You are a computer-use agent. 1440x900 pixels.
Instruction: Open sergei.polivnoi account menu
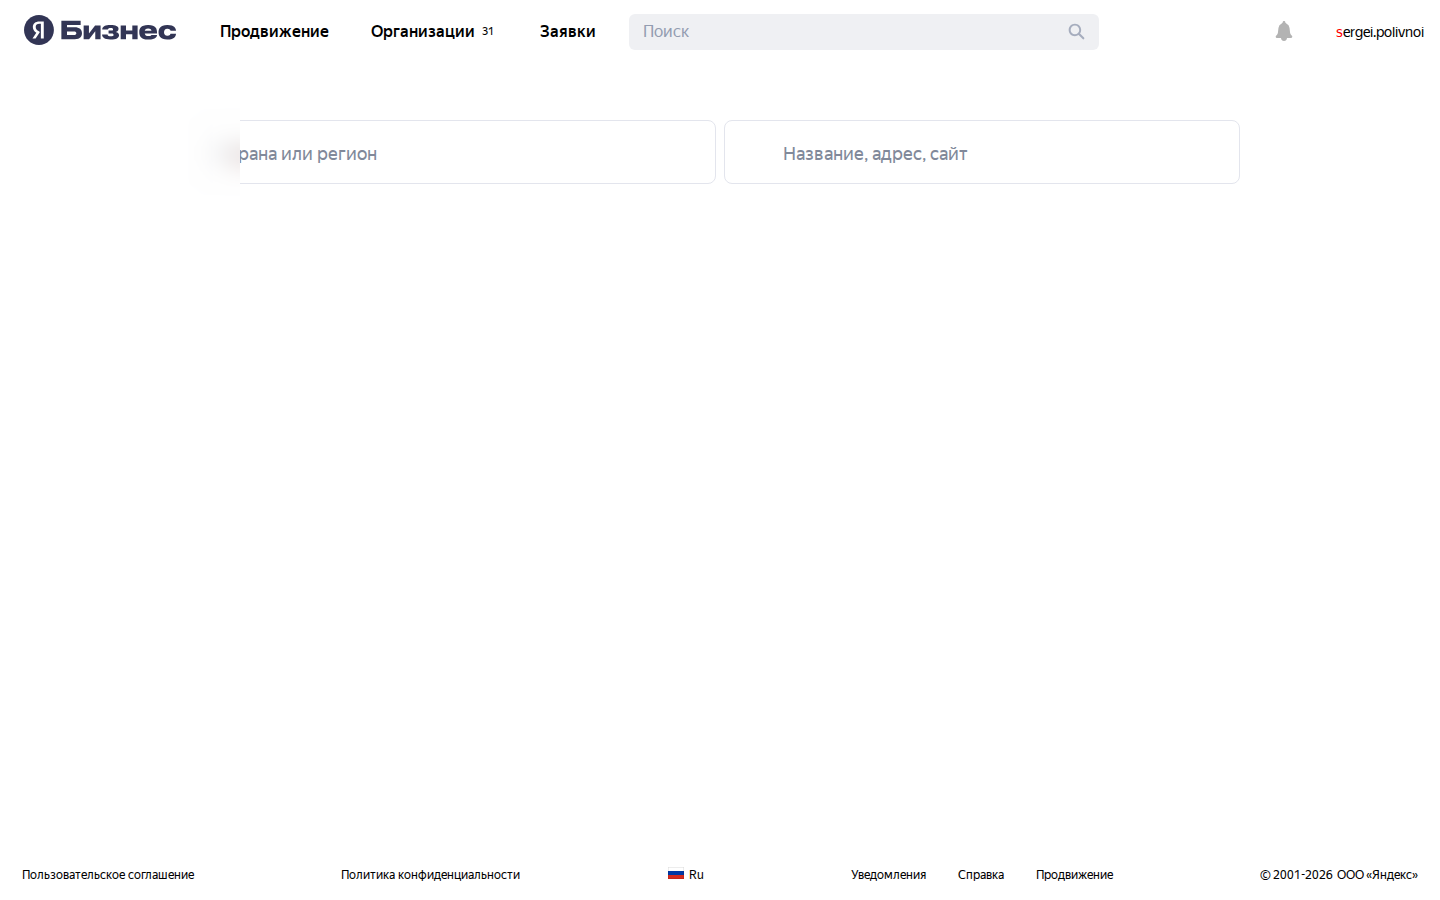tap(1380, 32)
